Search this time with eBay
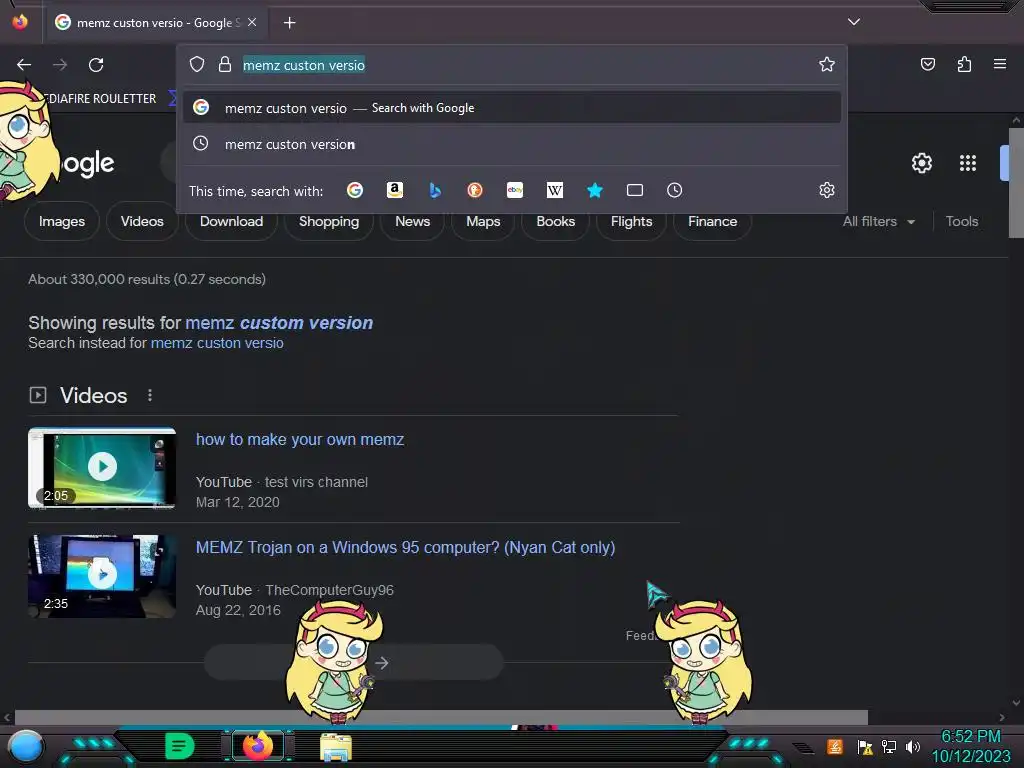Viewport: 1024px width, 768px height. tap(515, 190)
